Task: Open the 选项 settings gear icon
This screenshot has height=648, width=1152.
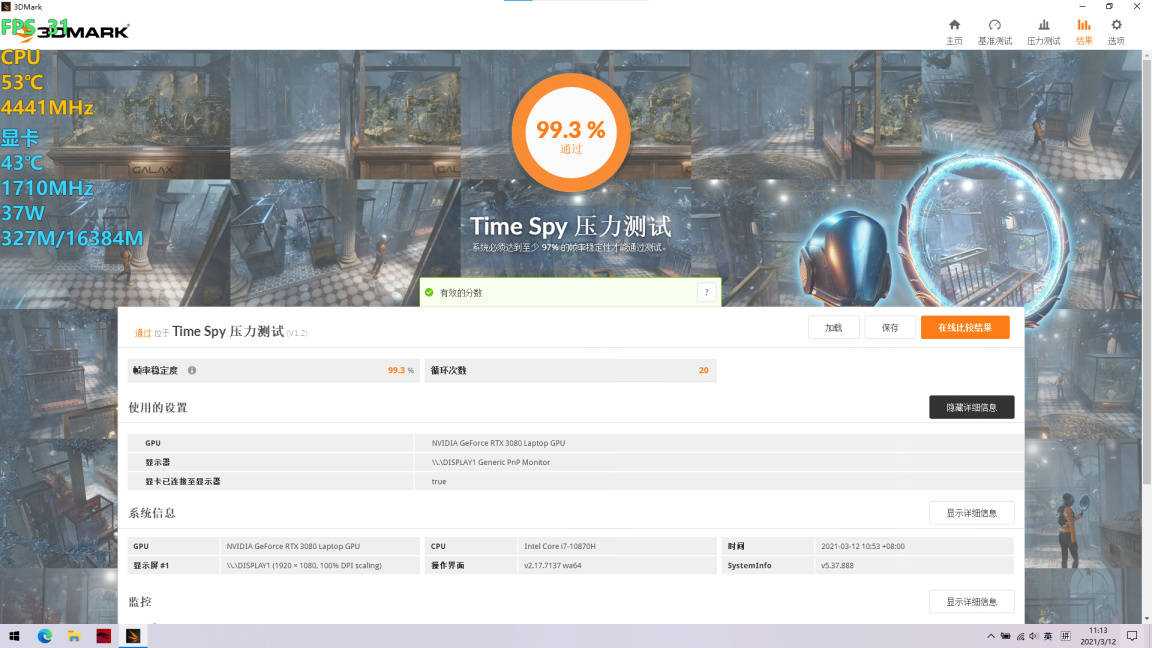Action: 1115,29
